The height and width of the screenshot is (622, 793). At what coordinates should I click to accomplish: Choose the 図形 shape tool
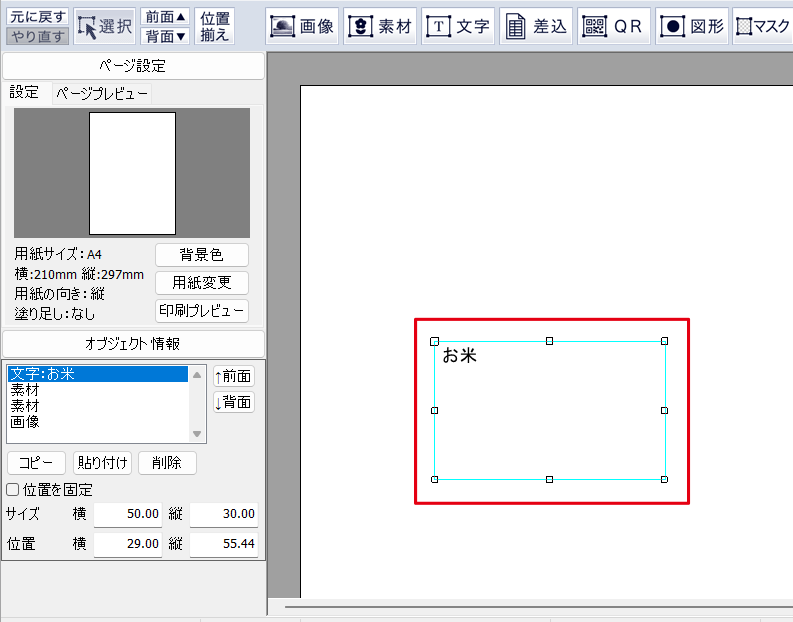click(x=692, y=27)
